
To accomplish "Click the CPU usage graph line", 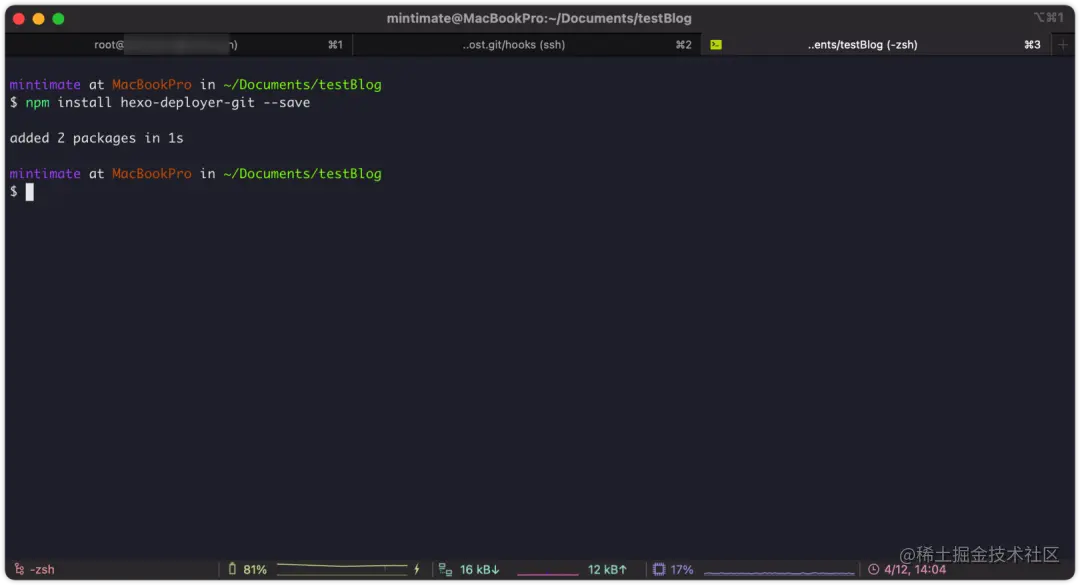I will [x=779, y=572].
